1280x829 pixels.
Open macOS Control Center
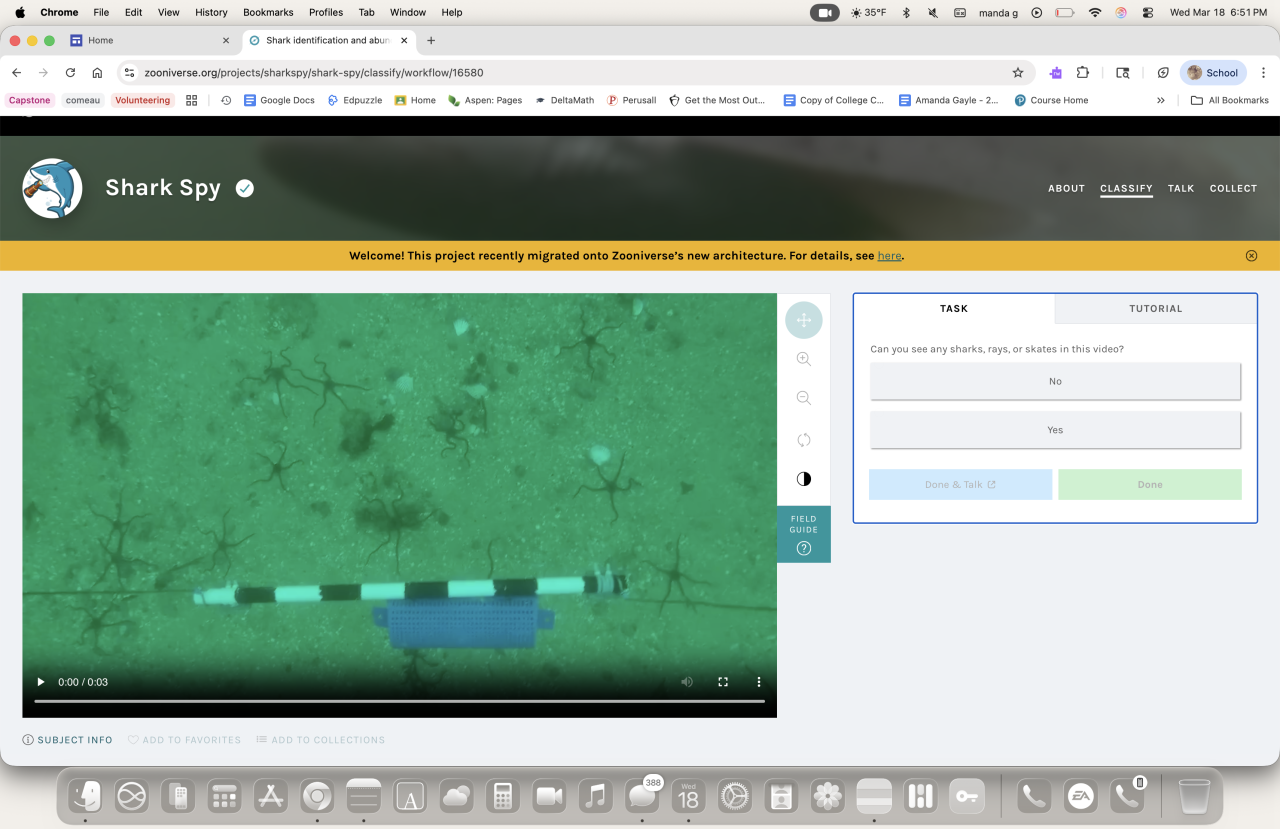coord(1147,12)
